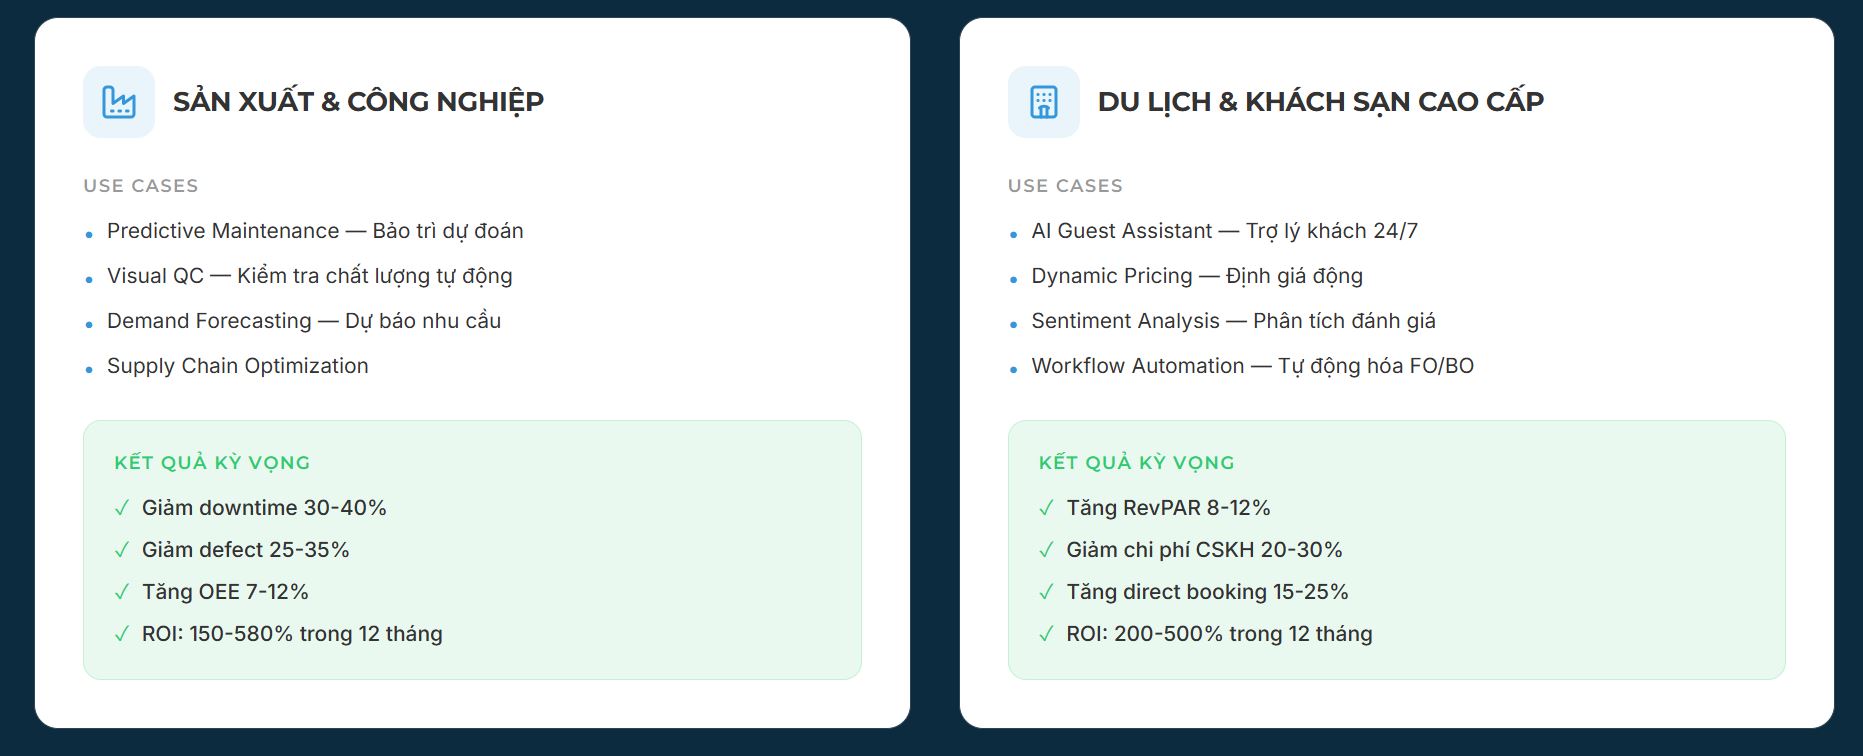Click the checkmark beside ROI: 200-500% line
Viewport: 1863px width, 756px height.
1046,634
